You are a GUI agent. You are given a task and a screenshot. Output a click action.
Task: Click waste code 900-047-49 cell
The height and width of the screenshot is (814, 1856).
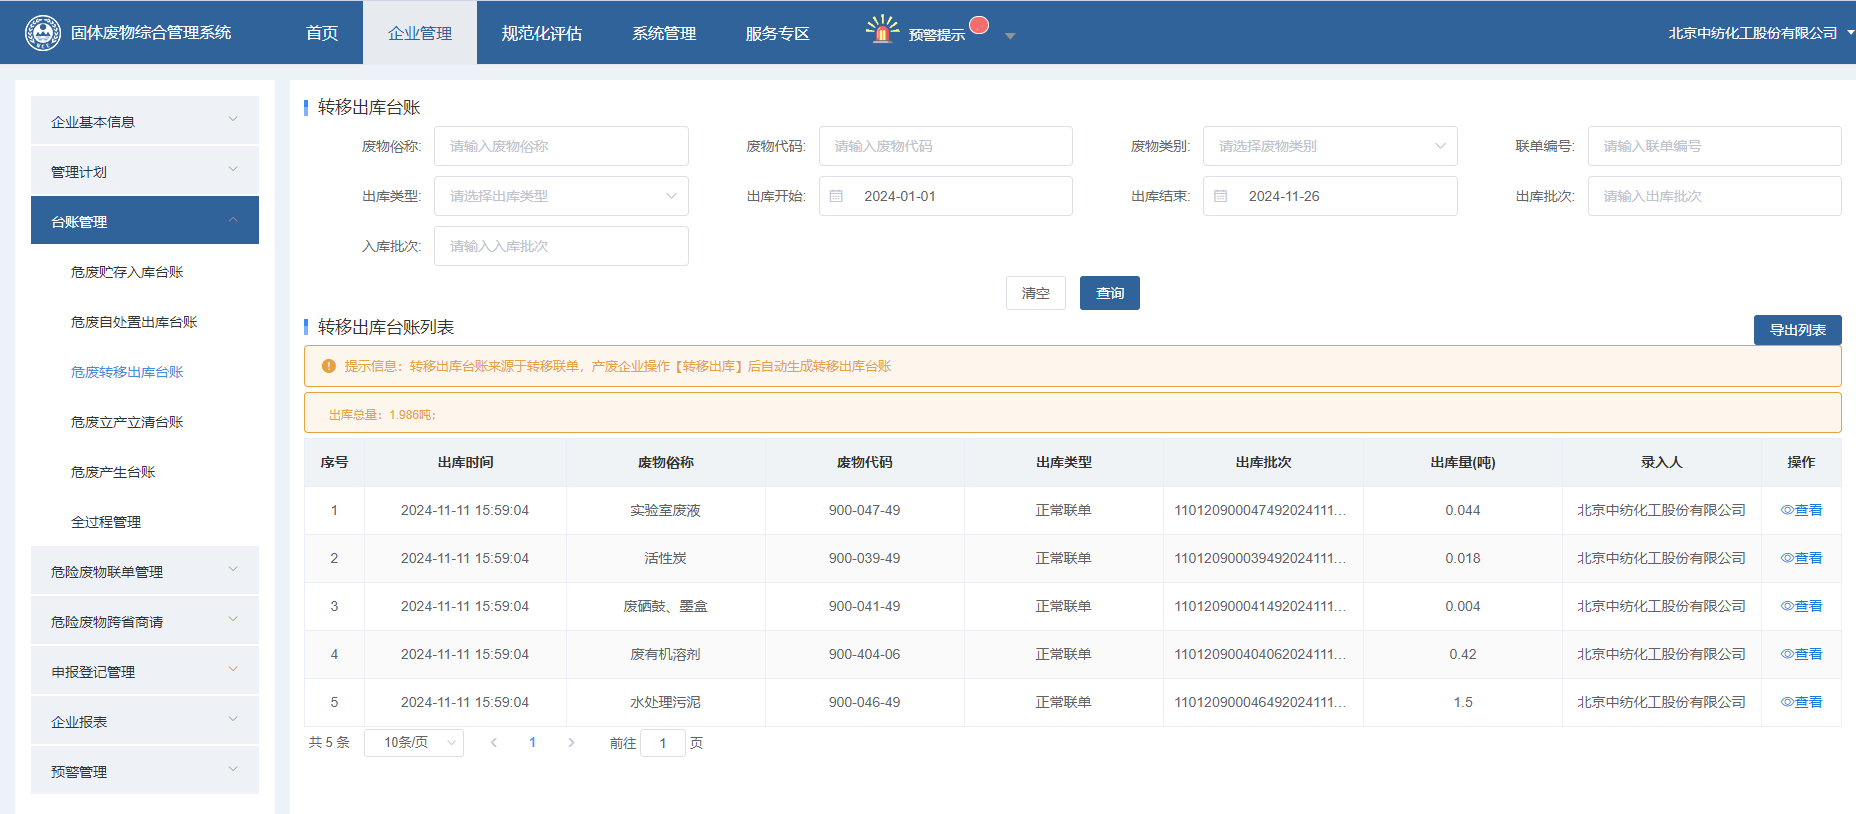(864, 510)
